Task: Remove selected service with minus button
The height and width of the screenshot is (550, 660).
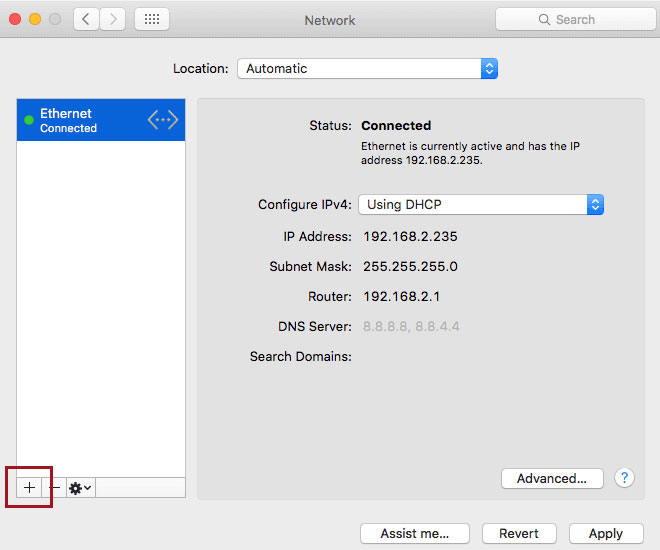Action: coord(55,487)
